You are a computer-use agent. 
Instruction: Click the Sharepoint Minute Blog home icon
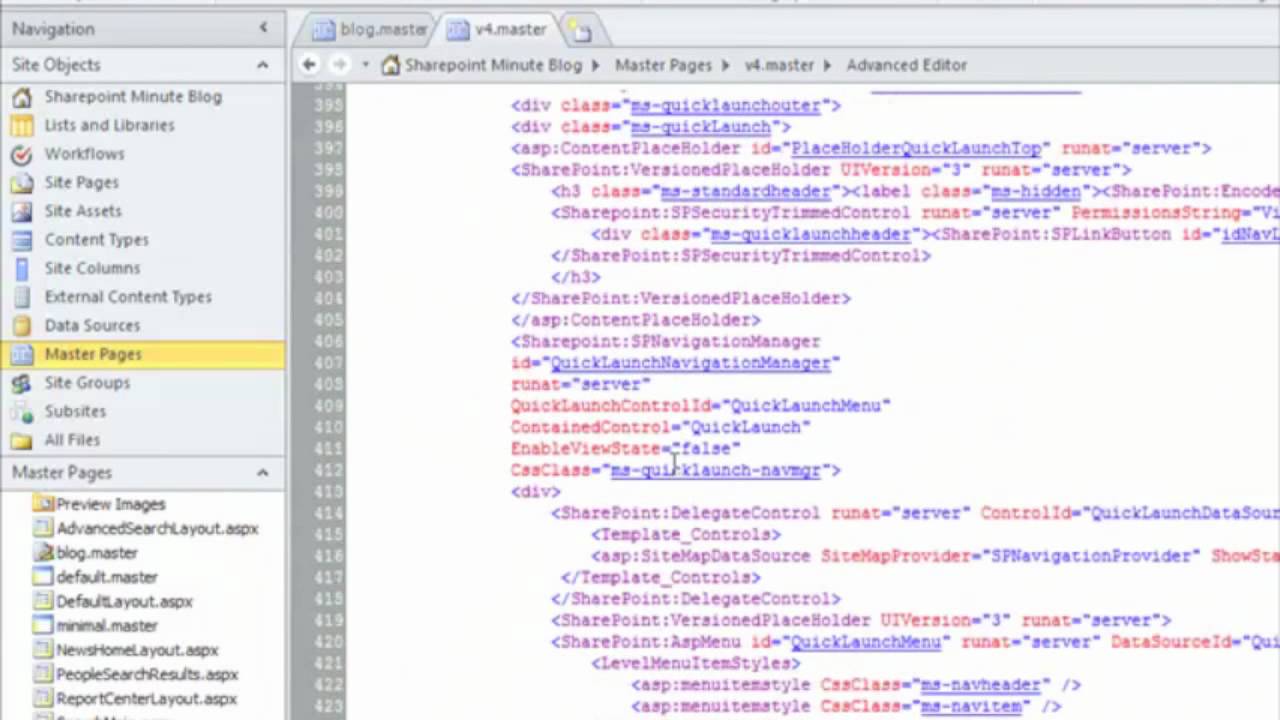tap(21, 97)
